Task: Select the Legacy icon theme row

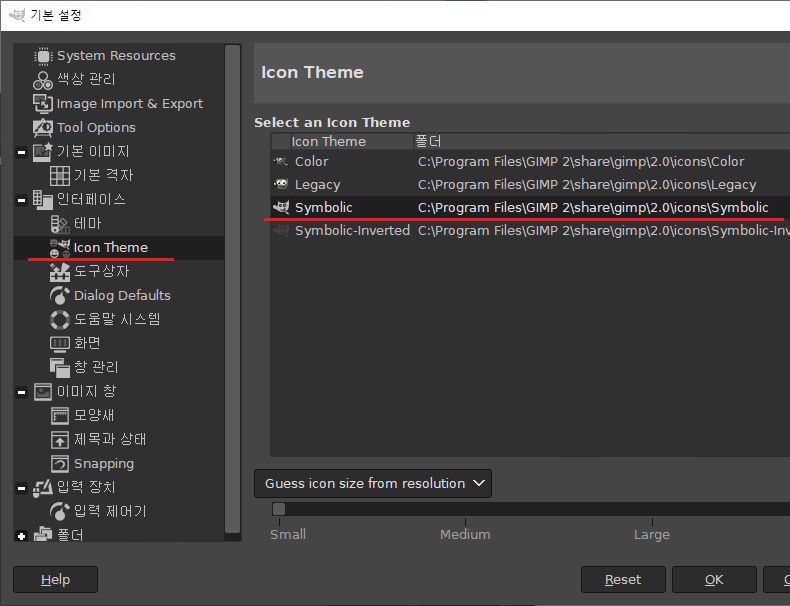Action: tap(530, 184)
